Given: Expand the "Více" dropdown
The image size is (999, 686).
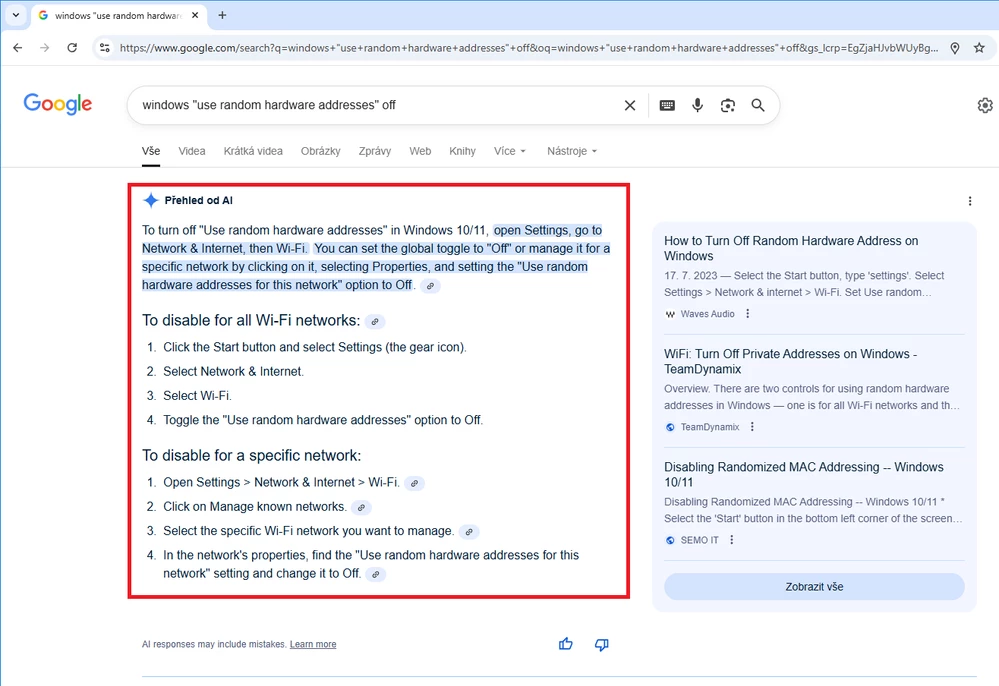Looking at the screenshot, I should click(510, 151).
